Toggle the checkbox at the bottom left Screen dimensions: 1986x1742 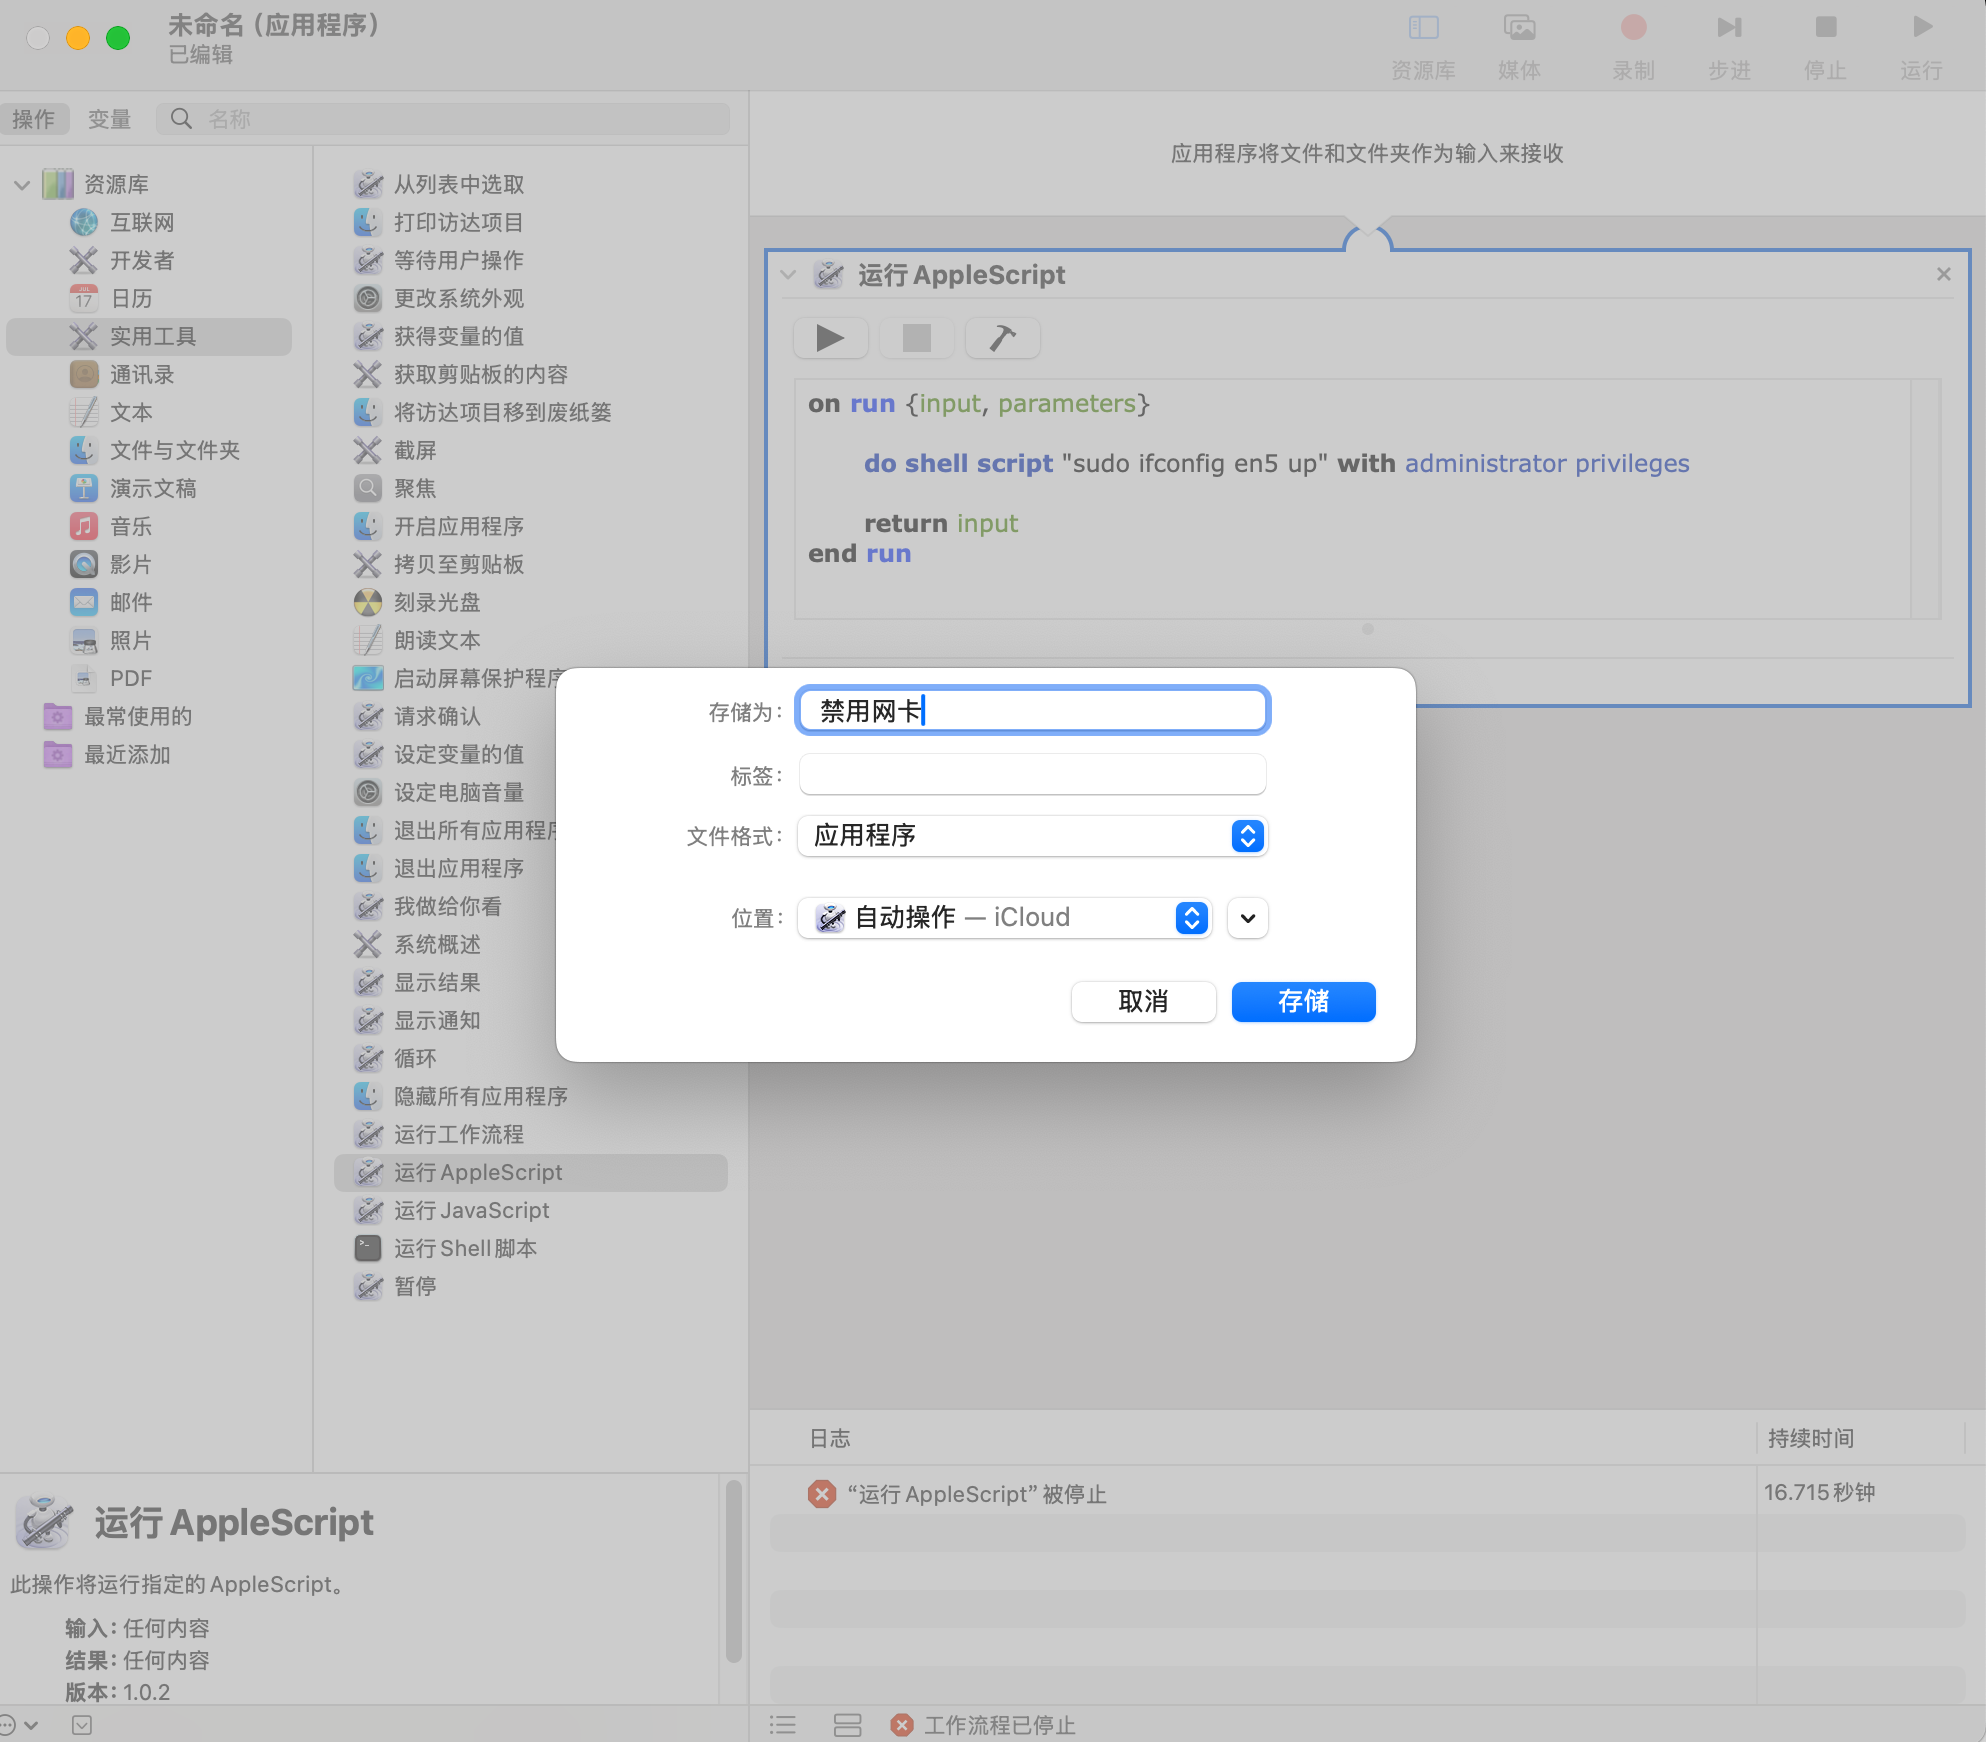(81, 1725)
